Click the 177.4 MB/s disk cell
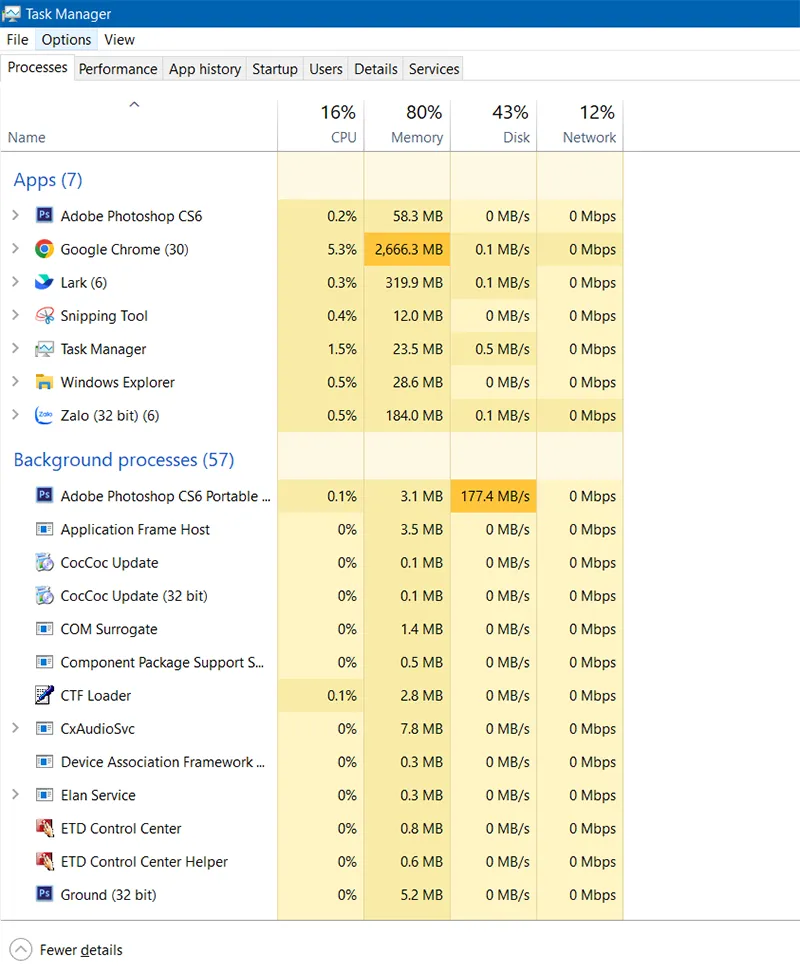Image resolution: width=800 pixels, height=974 pixels. coord(494,496)
